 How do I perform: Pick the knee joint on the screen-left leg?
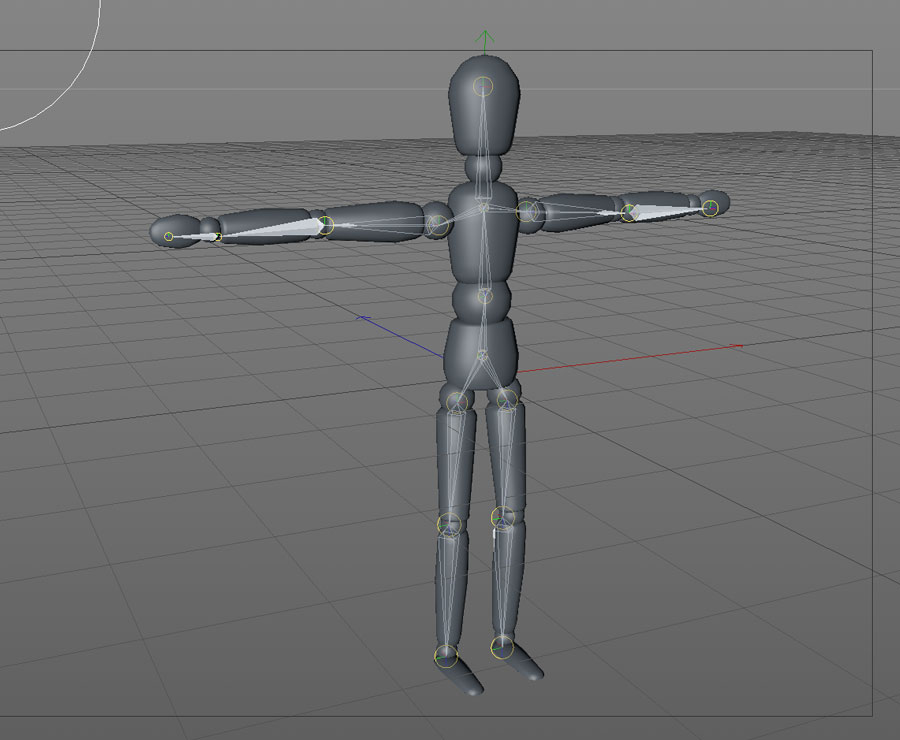pyautogui.click(x=449, y=523)
